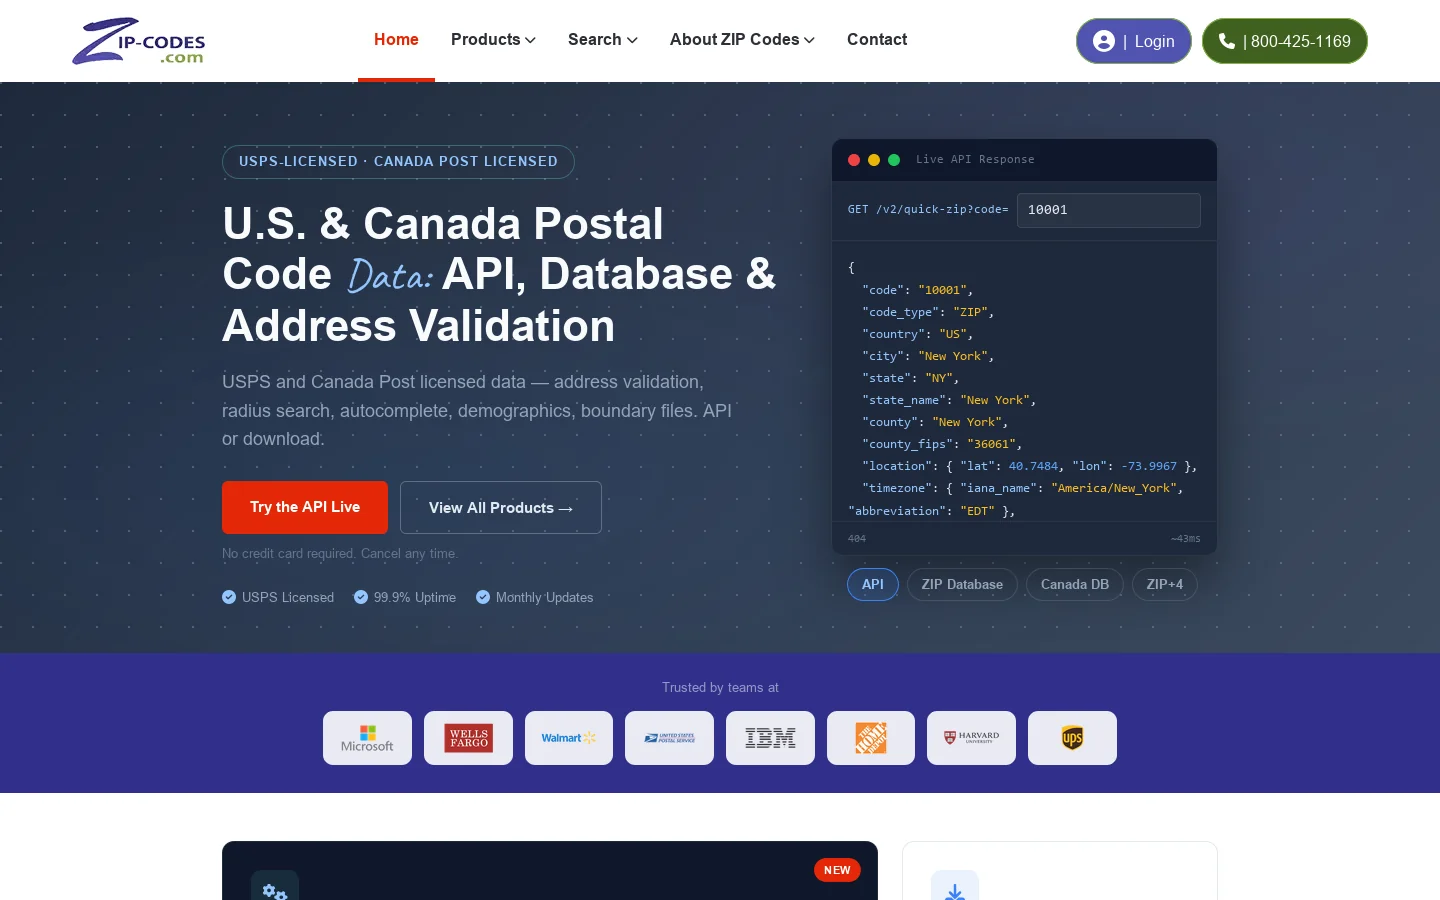Image resolution: width=1440 pixels, height=900 pixels.
Task: Click the JSON "location" lat/lon line
Action: 1030,466
